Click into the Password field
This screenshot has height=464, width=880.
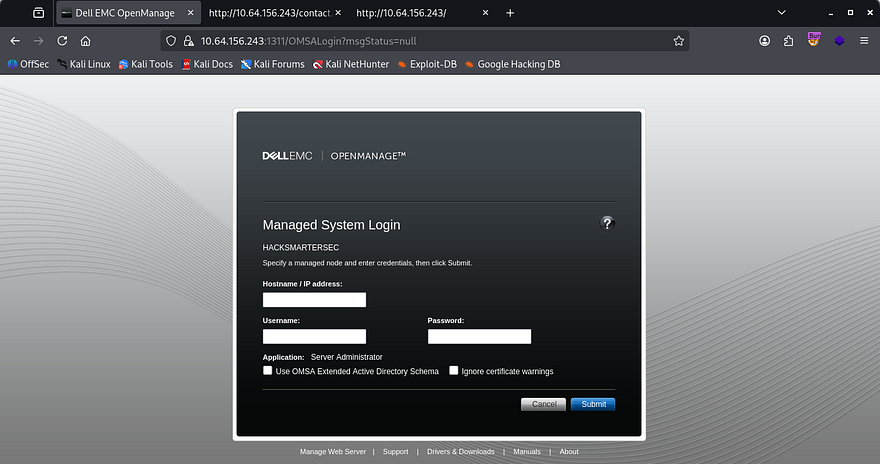[x=479, y=337]
